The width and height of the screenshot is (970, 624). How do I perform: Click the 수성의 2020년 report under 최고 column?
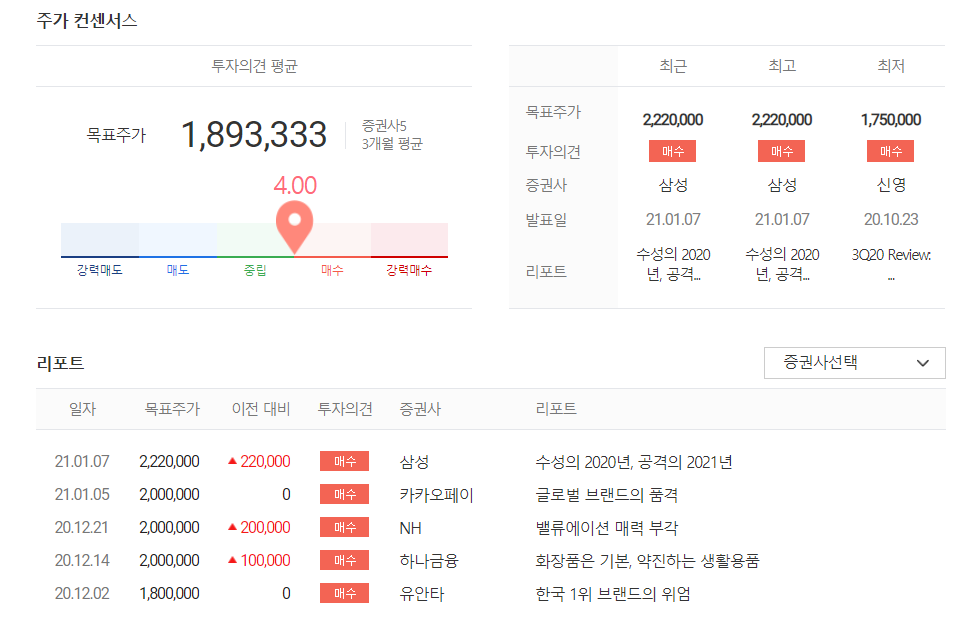782,264
